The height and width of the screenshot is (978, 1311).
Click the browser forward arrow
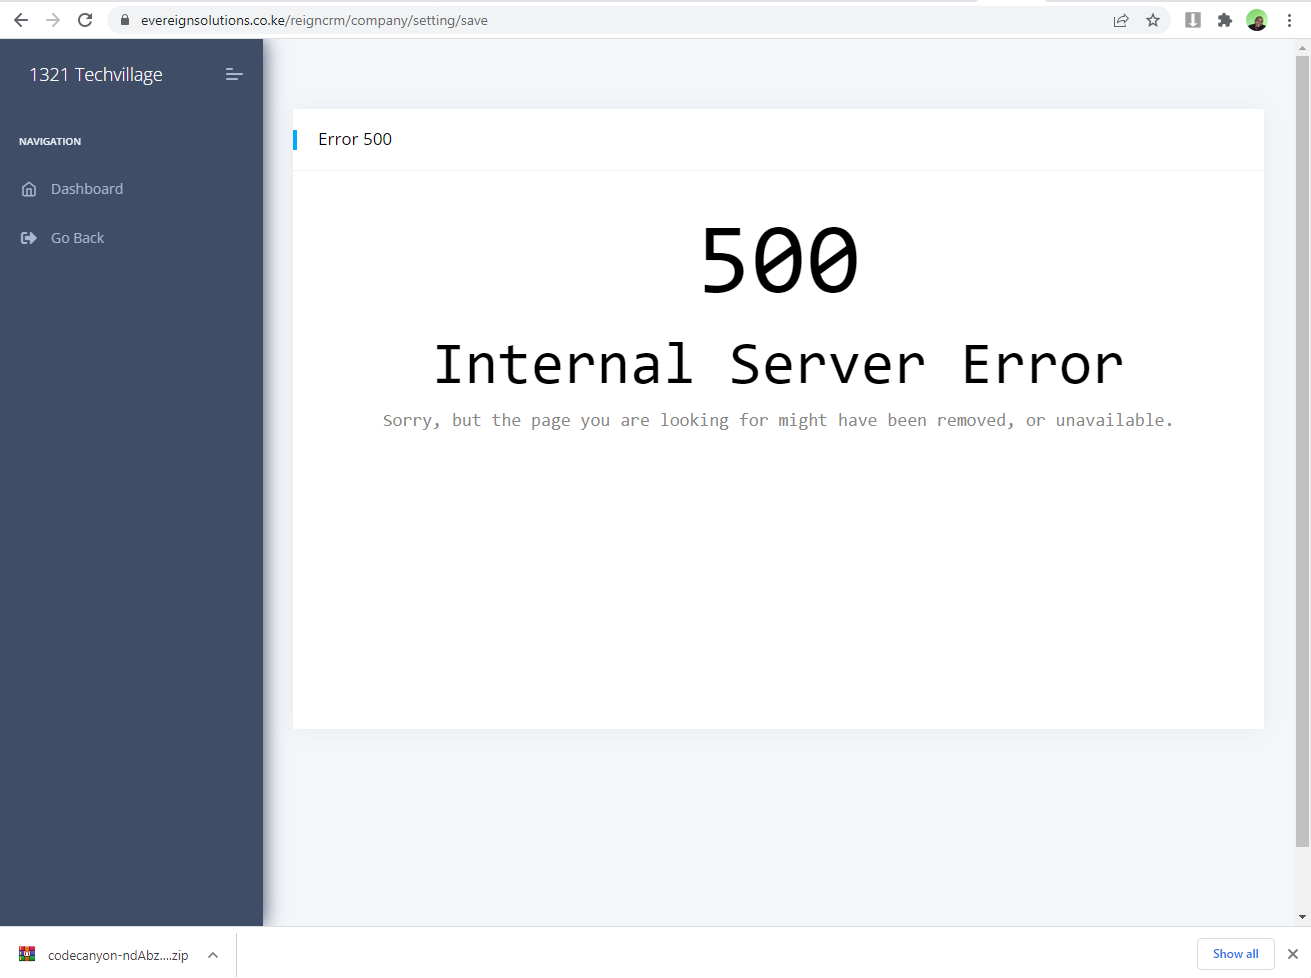coord(53,20)
